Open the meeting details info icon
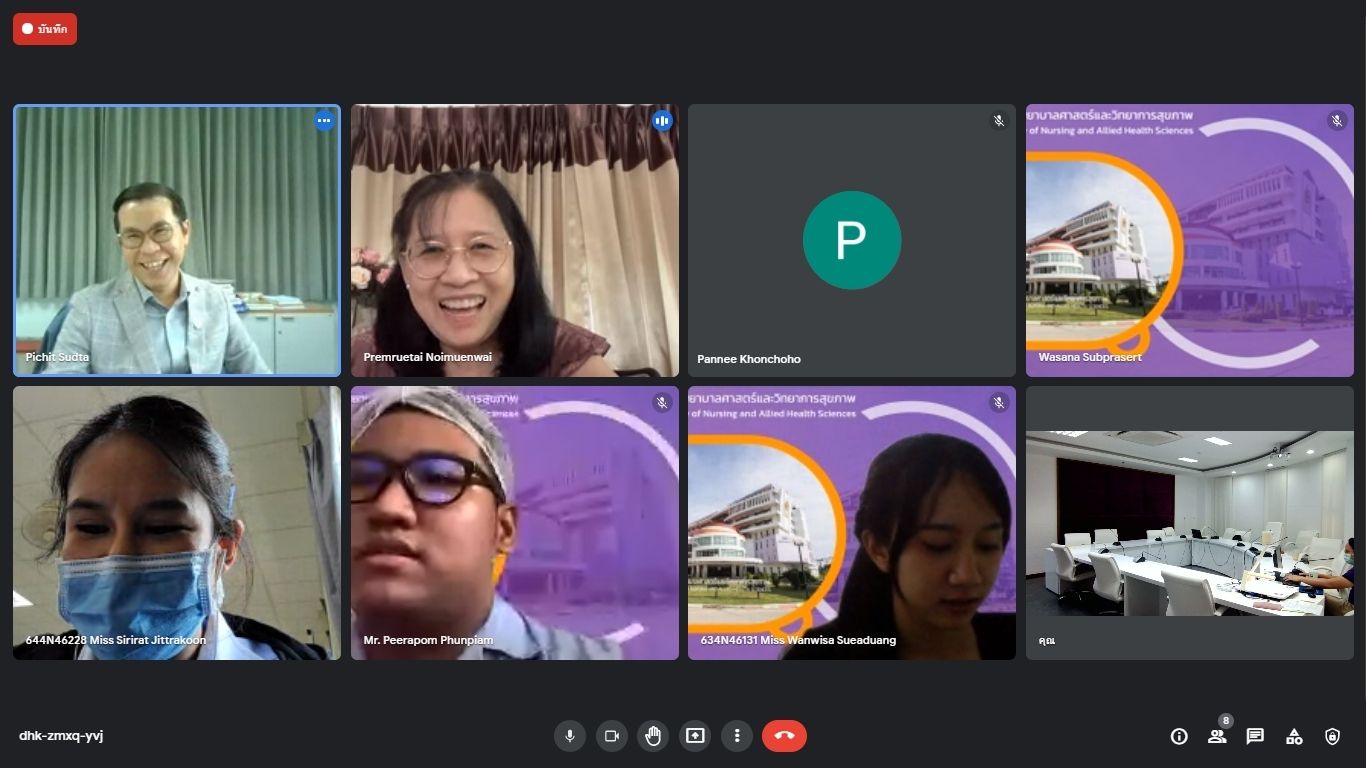Screen dimensions: 1366x768 click(1179, 736)
